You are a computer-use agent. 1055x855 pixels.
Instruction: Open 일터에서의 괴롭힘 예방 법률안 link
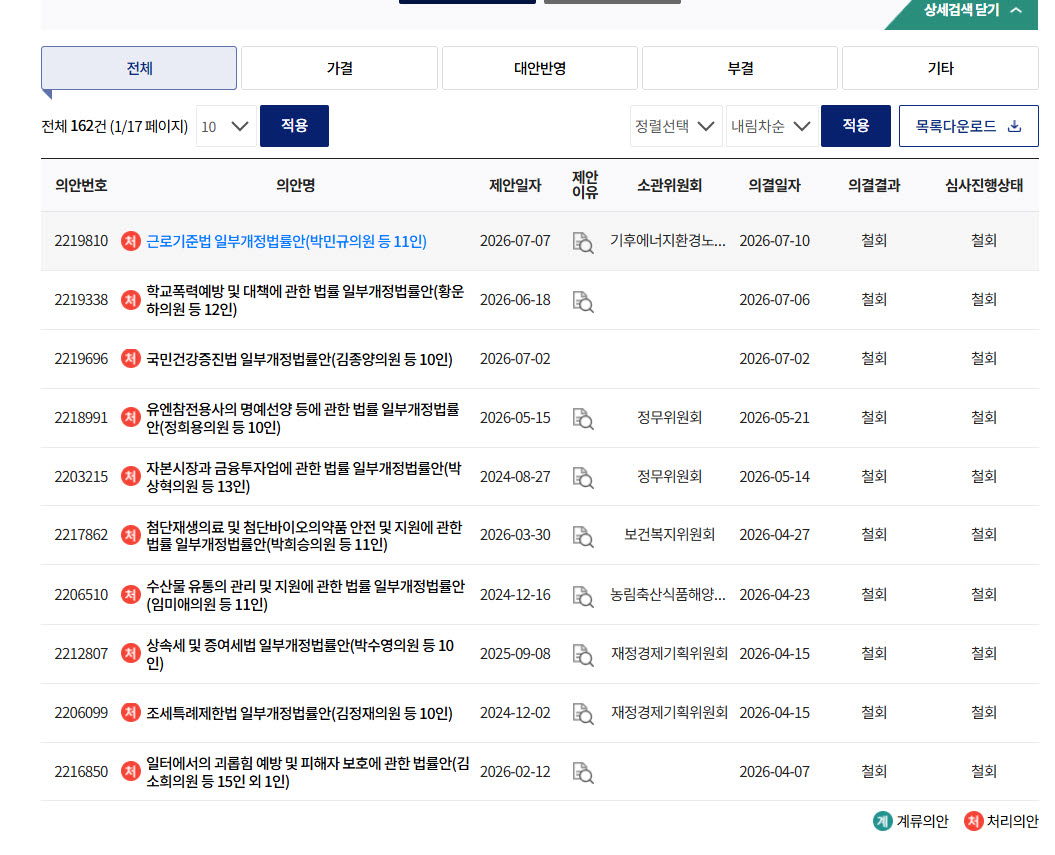[x=308, y=772]
